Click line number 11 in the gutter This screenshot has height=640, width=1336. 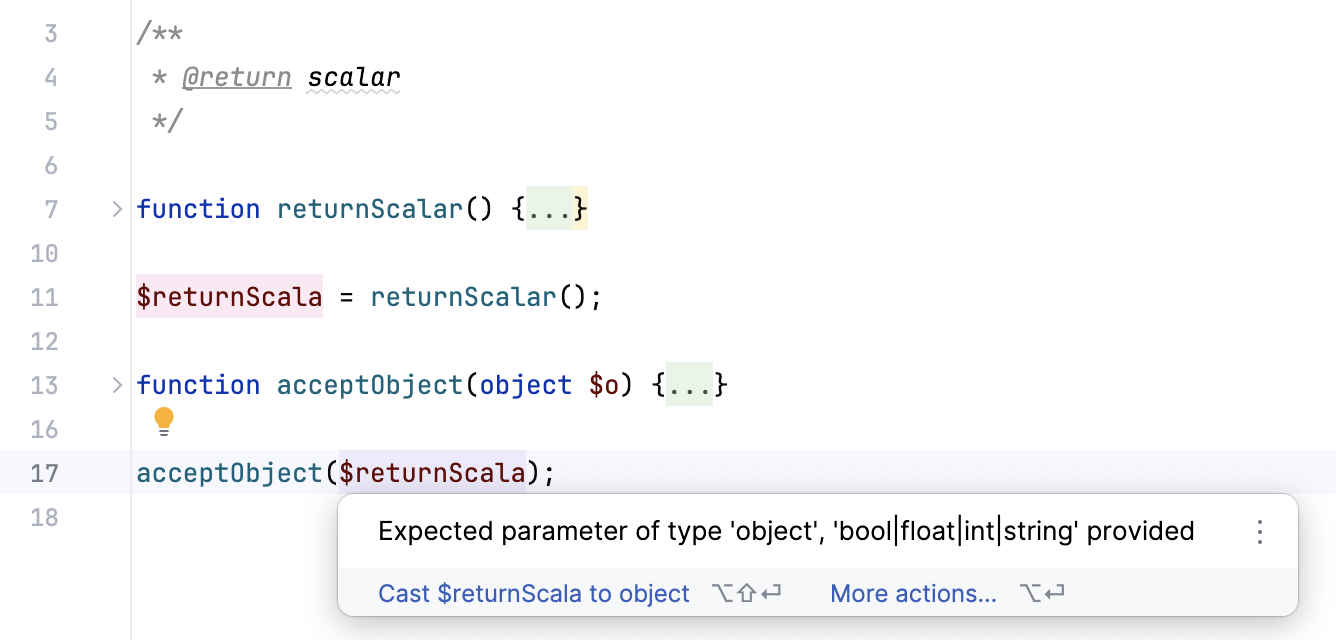coord(44,297)
